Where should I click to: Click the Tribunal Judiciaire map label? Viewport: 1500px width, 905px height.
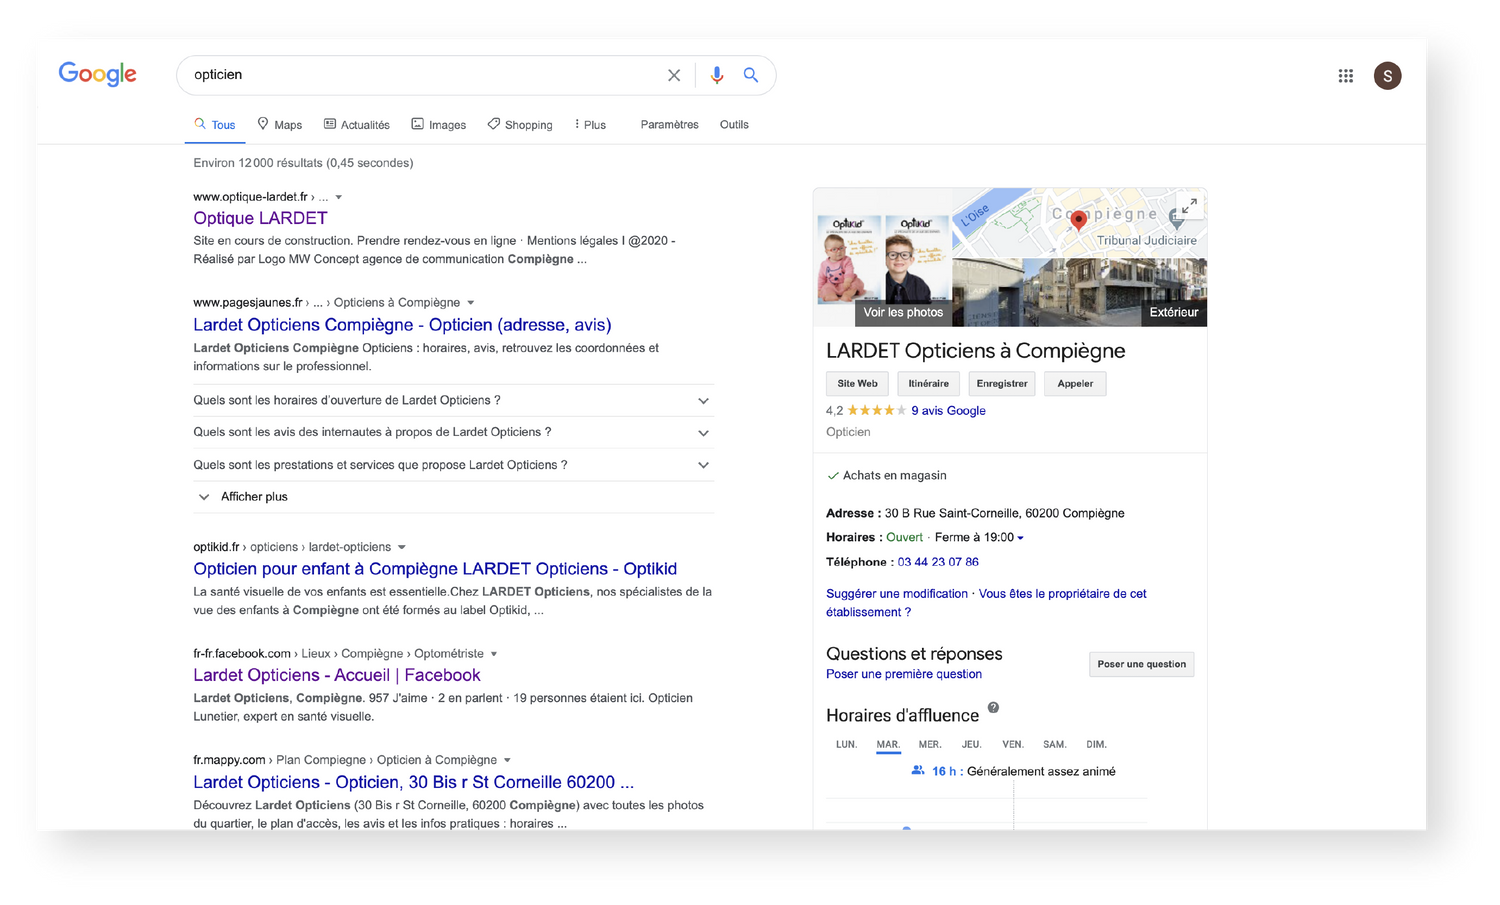(1146, 240)
